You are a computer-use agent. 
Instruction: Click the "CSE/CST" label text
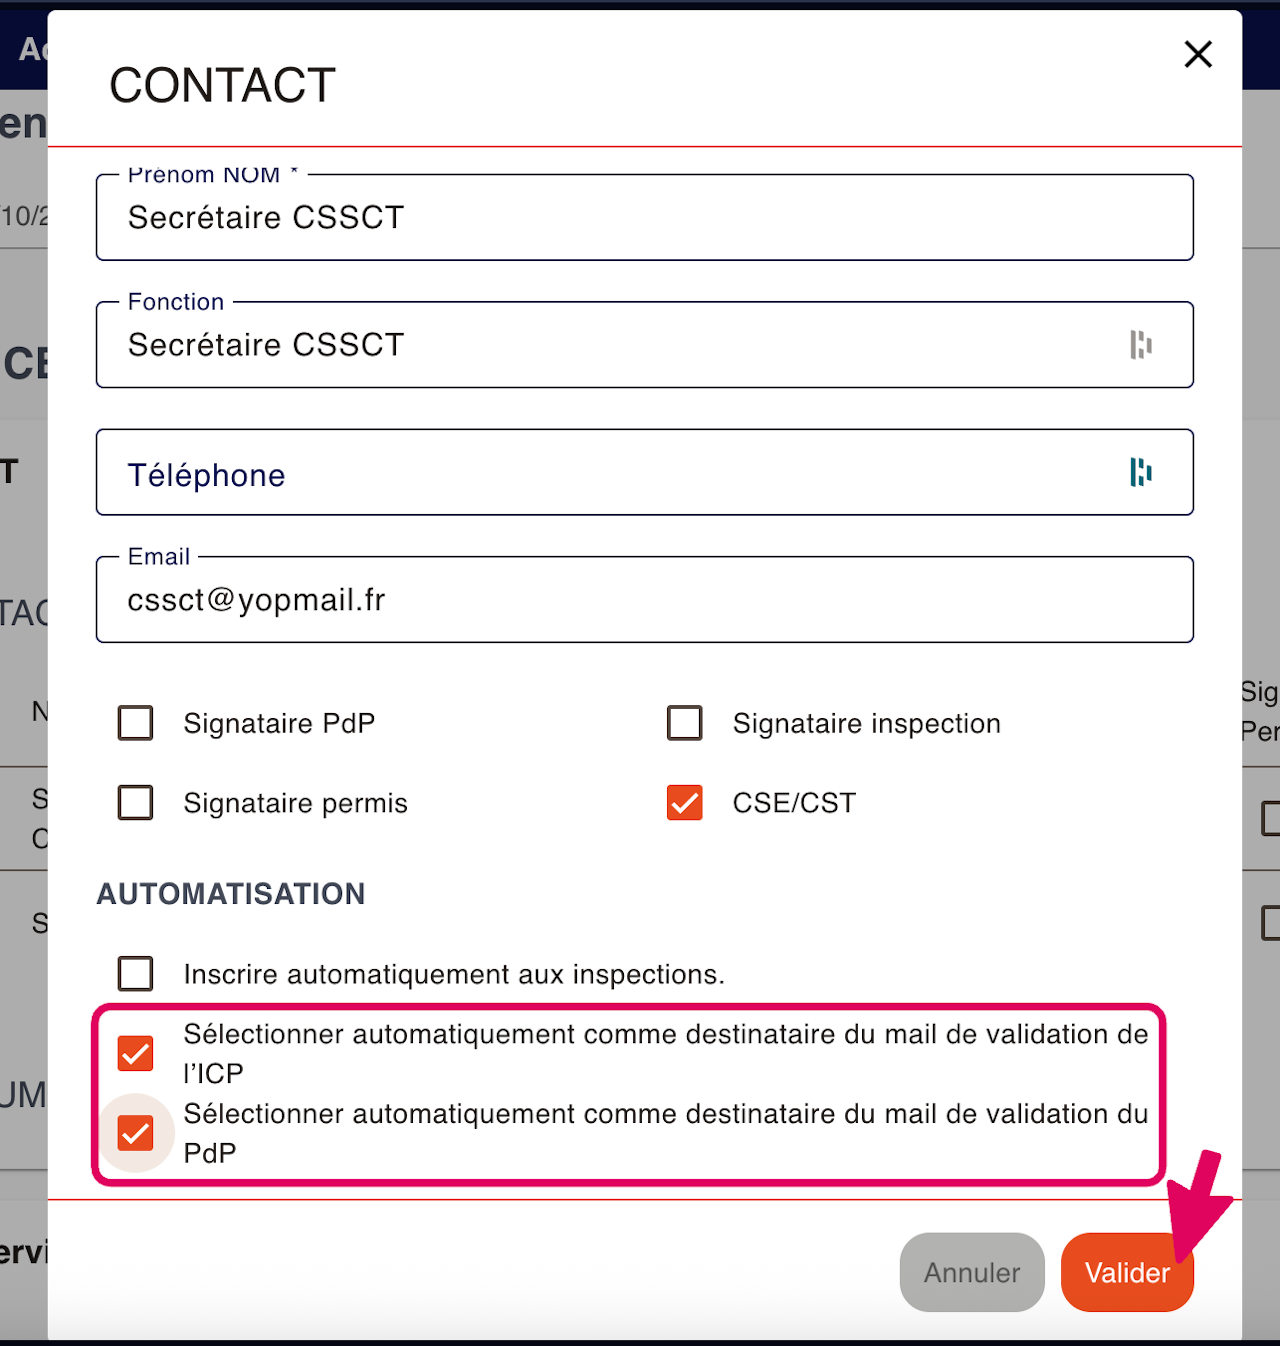(x=794, y=803)
